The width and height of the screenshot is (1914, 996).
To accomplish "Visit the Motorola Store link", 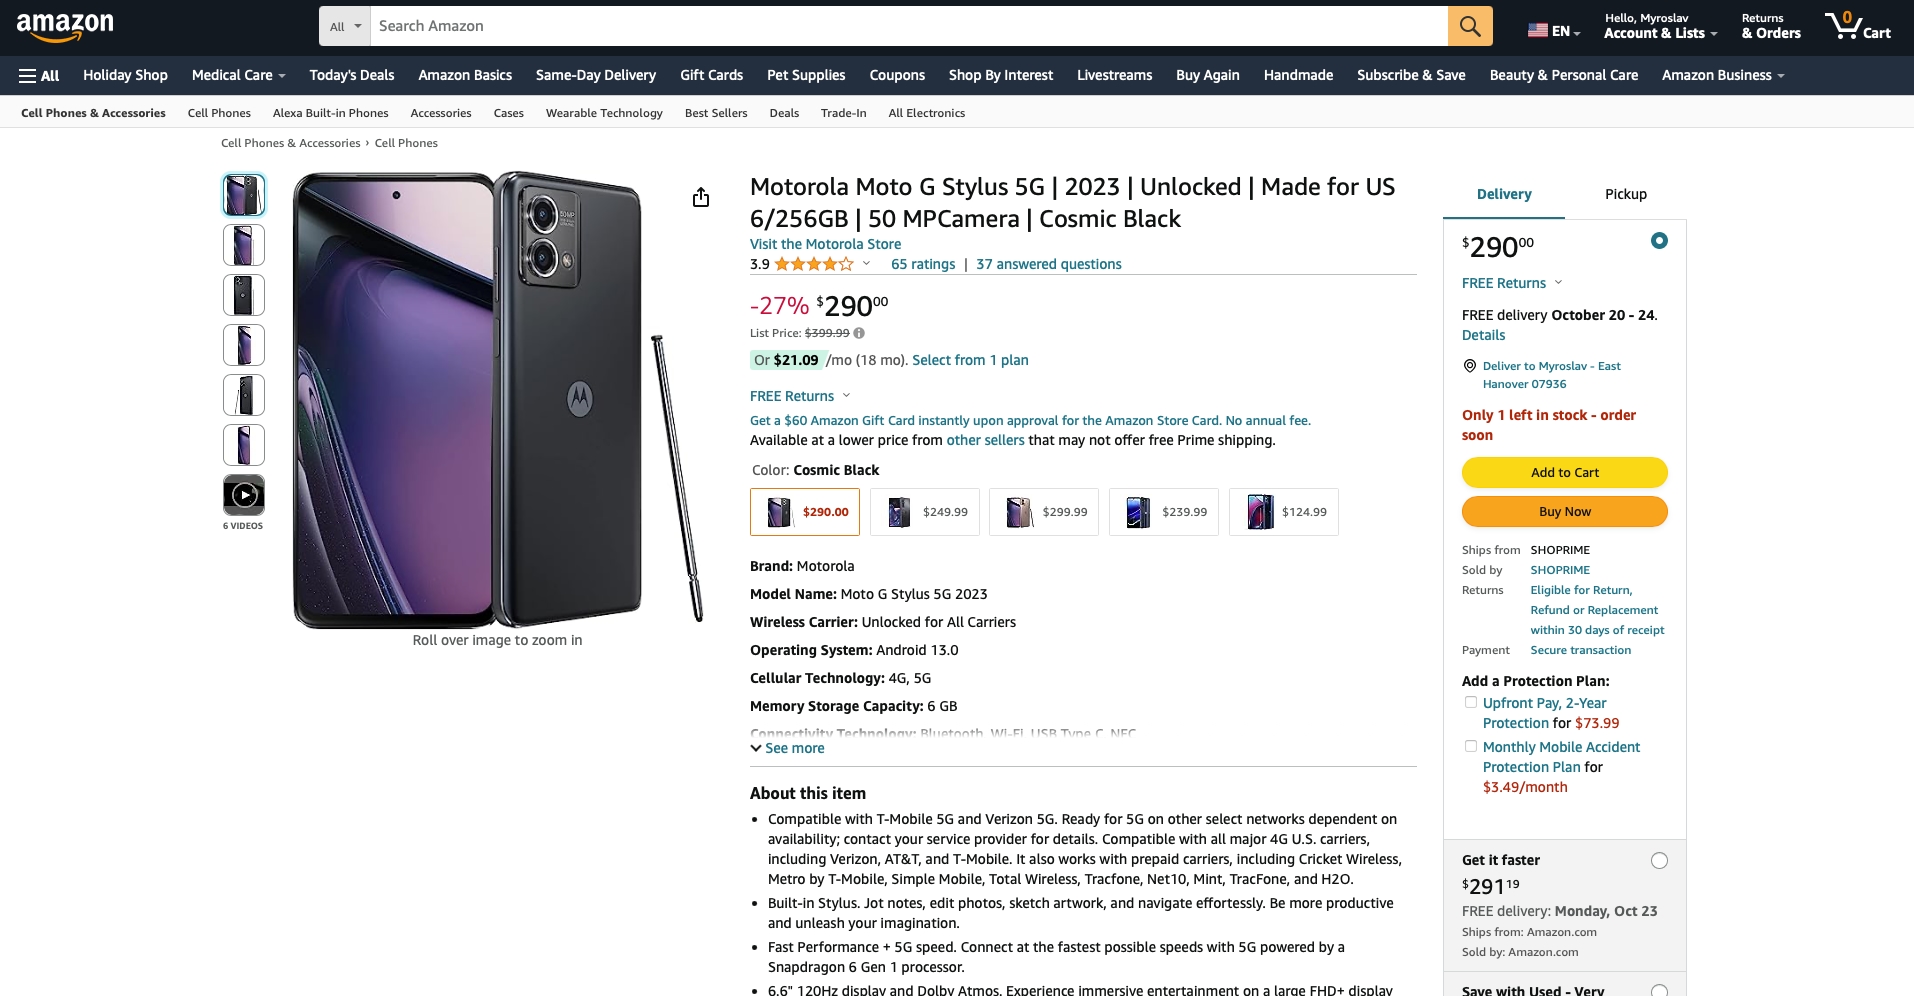I will (x=825, y=244).
